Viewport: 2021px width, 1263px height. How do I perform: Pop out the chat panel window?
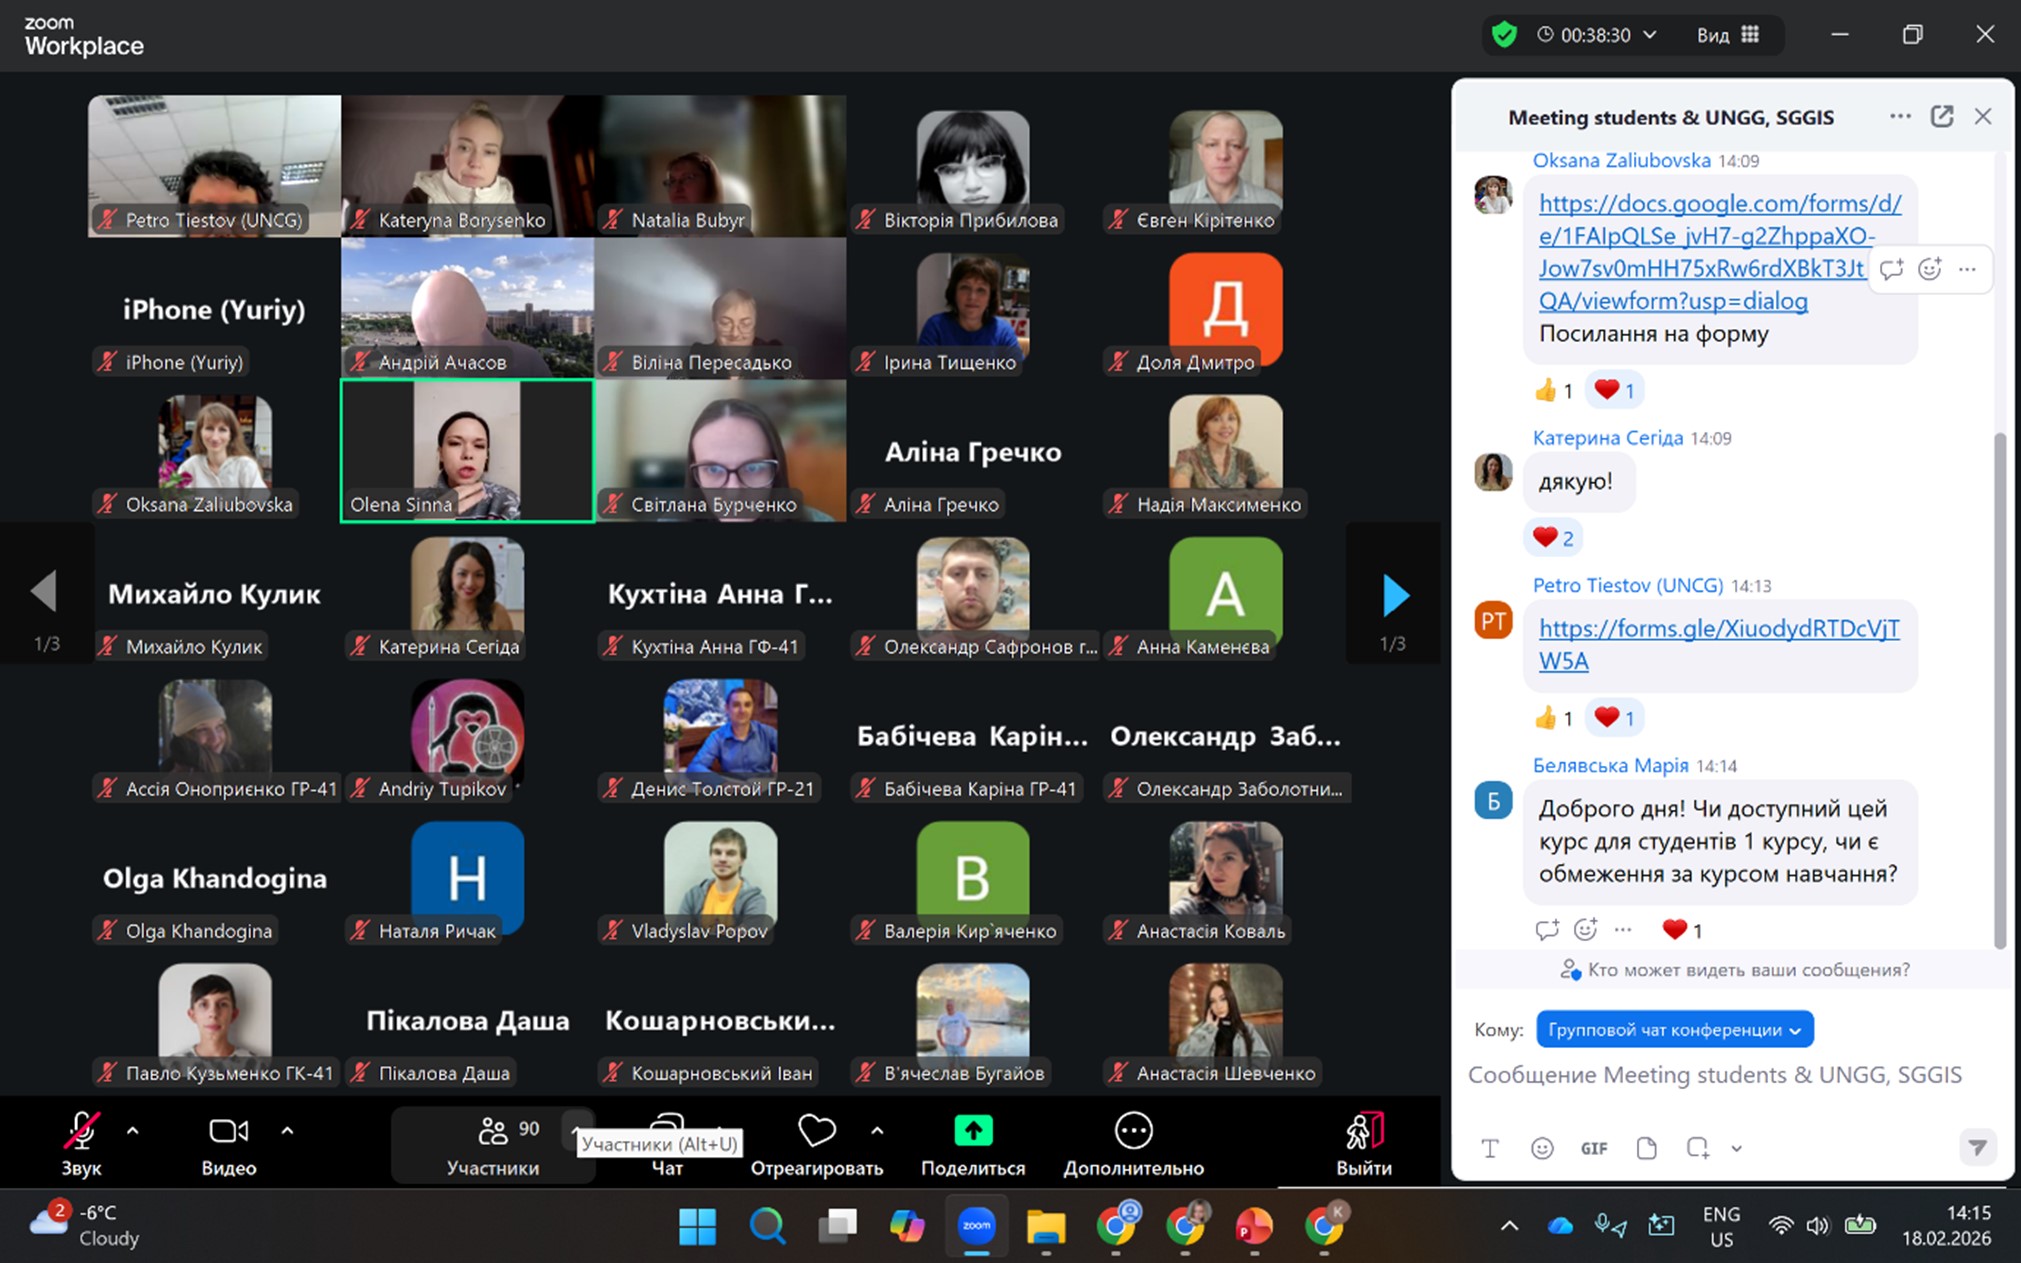pyautogui.click(x=1941, y=117)
